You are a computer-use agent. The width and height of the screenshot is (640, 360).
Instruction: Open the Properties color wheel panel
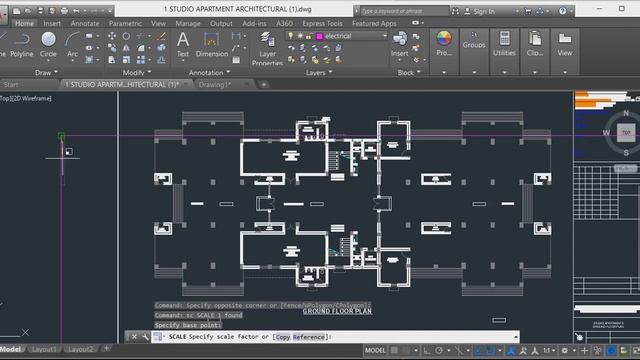[x=444, y=44]
